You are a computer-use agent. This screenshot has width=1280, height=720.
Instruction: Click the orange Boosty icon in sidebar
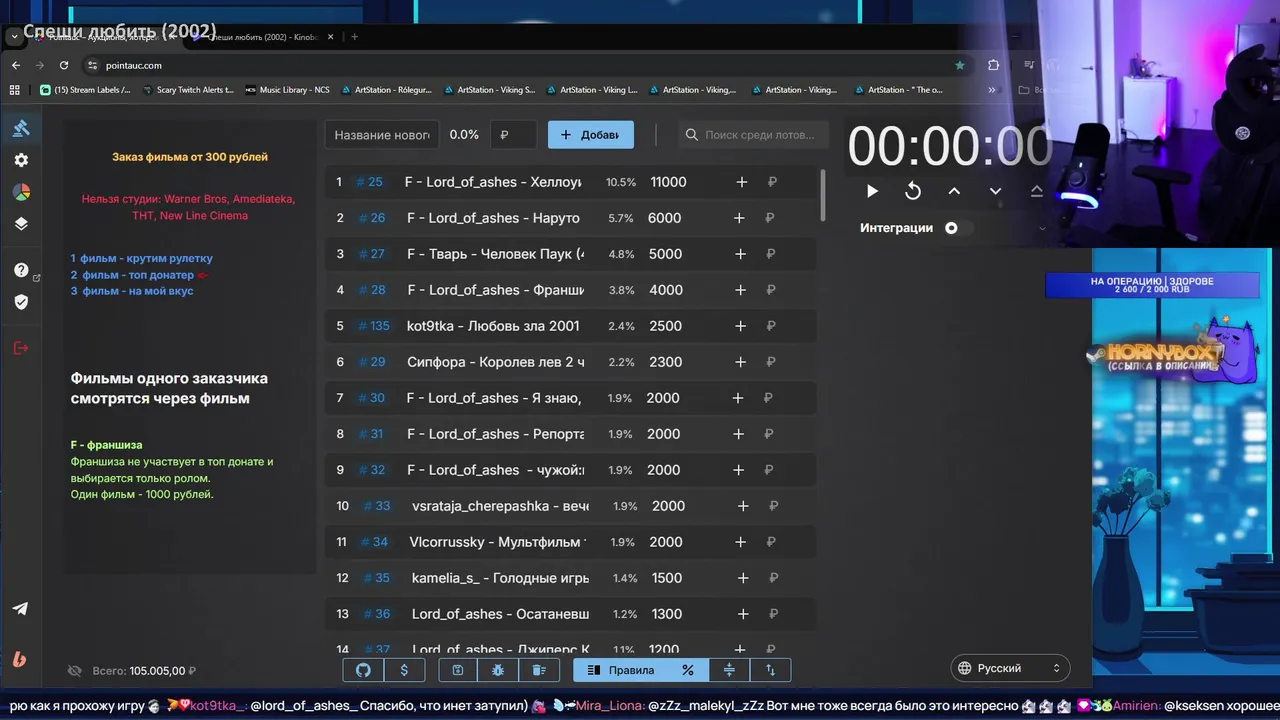pos(21,659)
